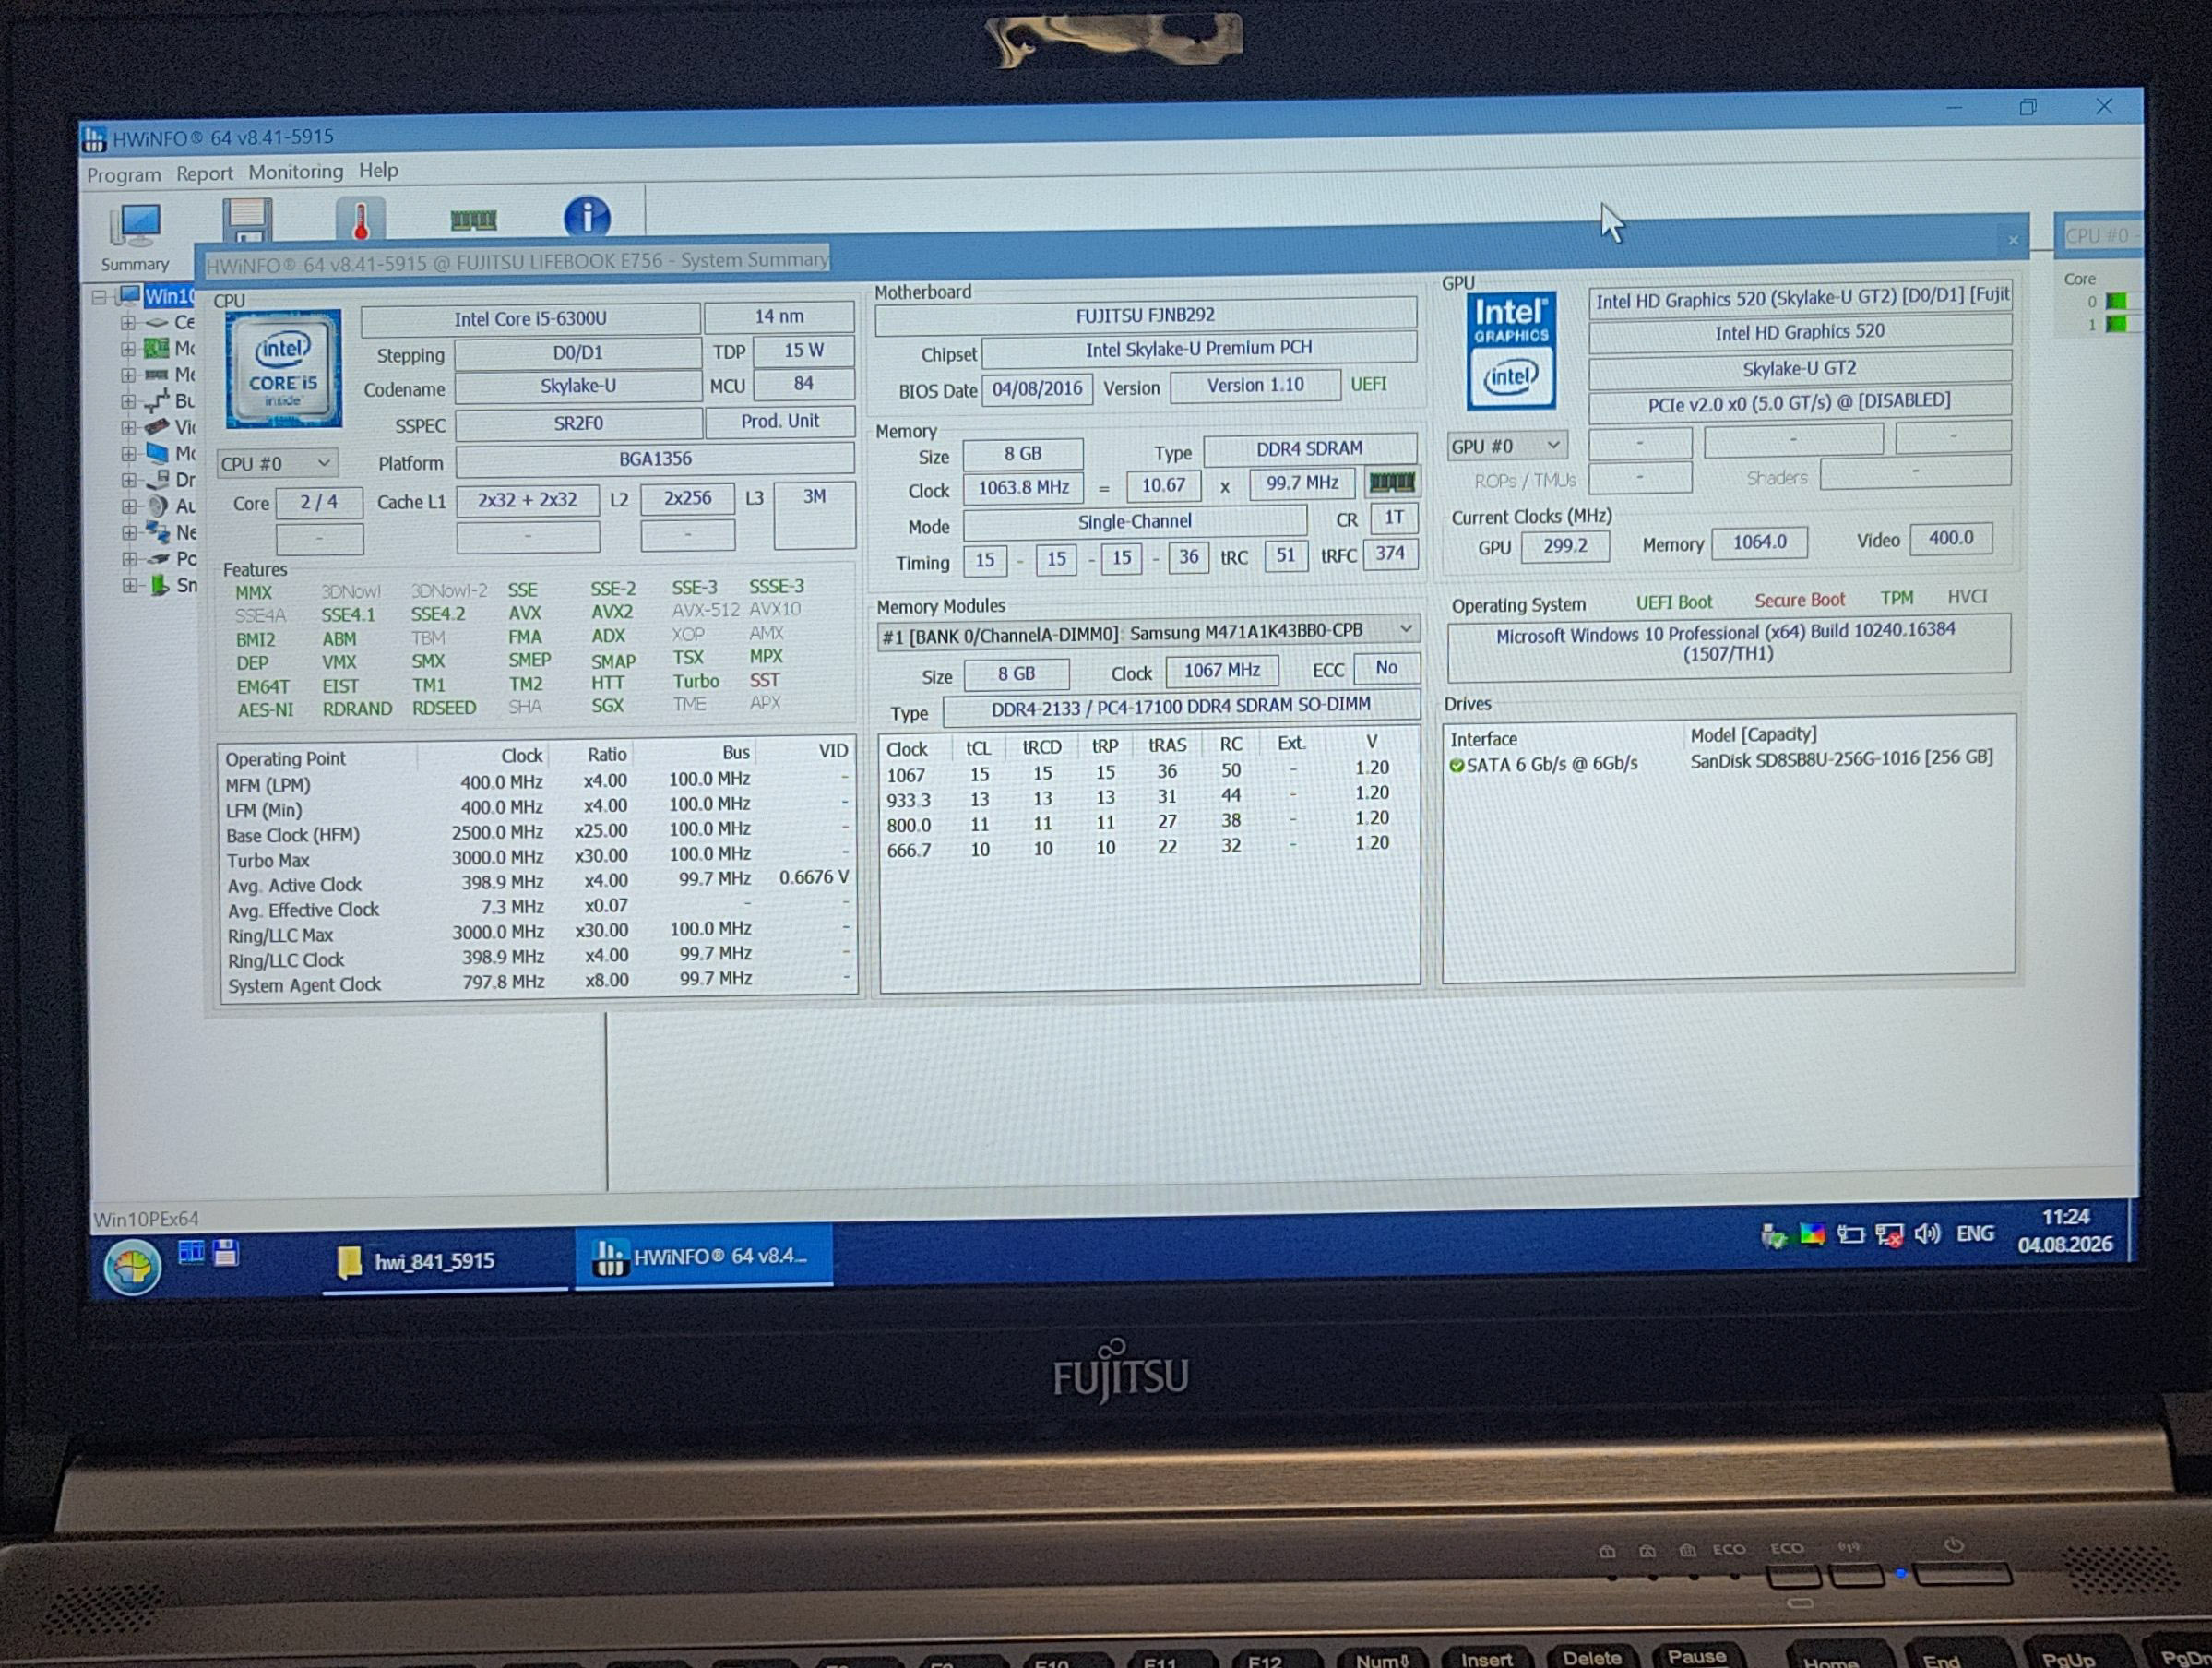Expand the 'Sm' battery tree node

128,586
